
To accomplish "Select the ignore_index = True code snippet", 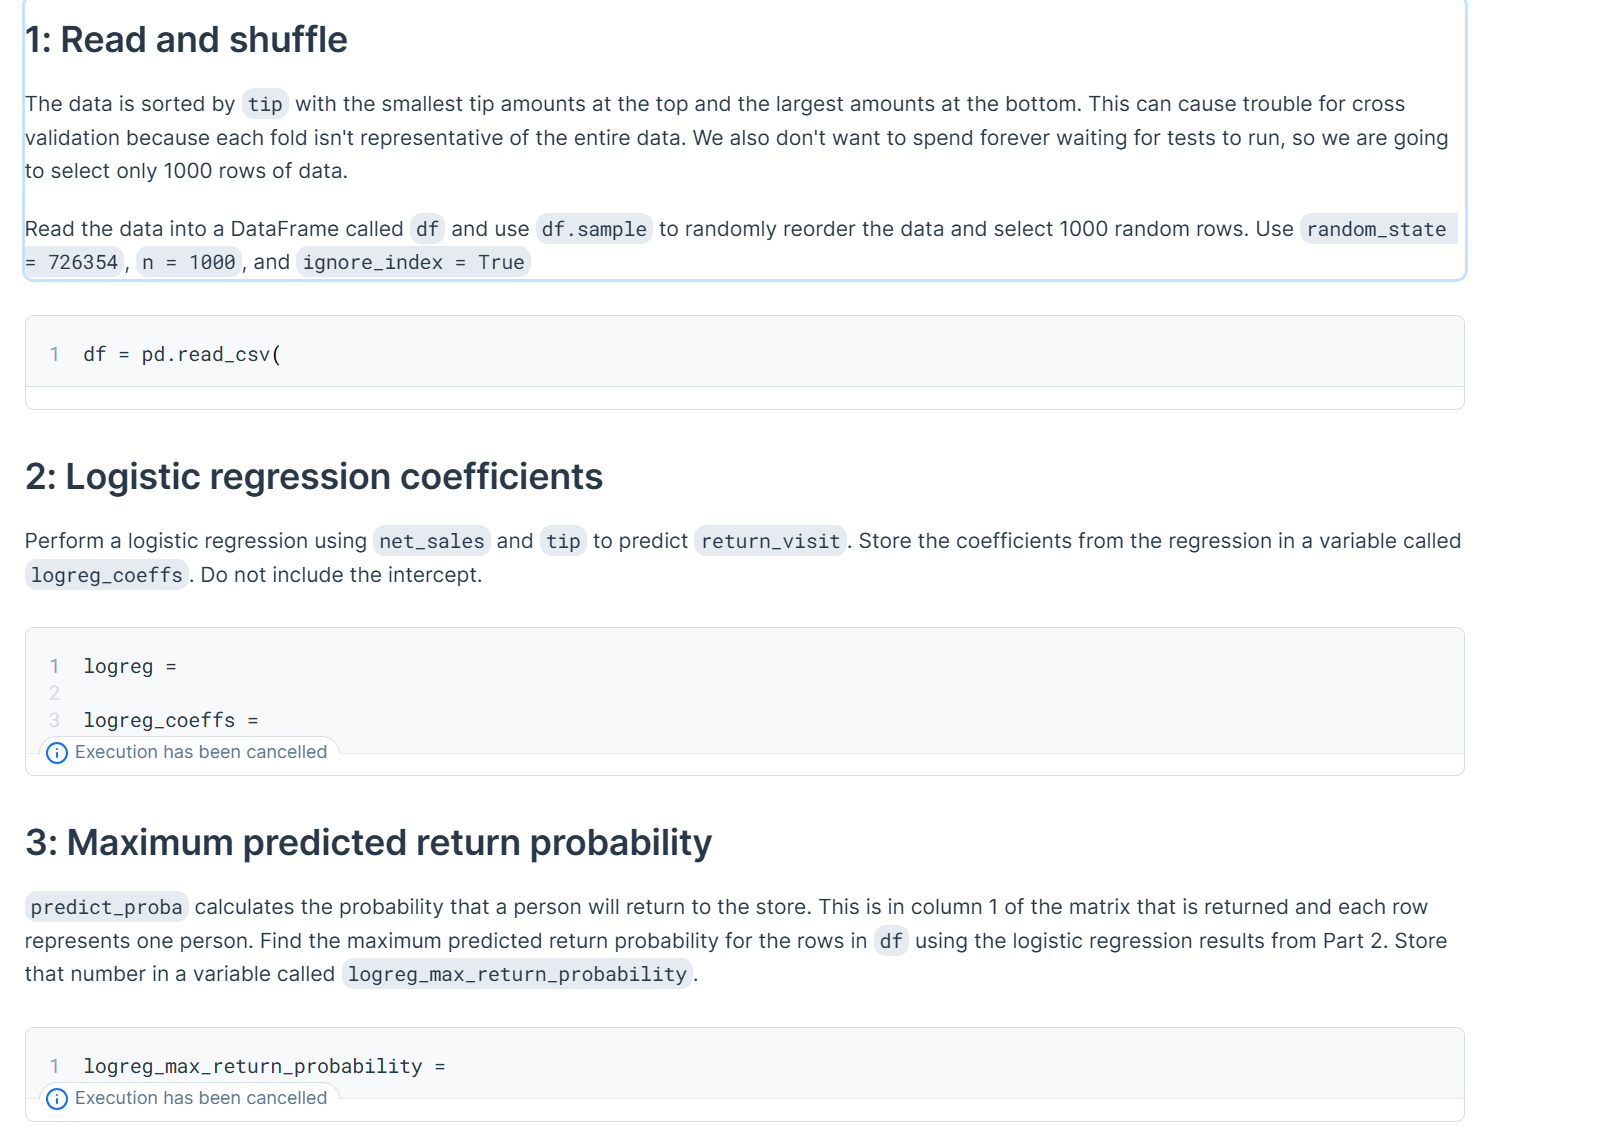I will click(413, 262).
